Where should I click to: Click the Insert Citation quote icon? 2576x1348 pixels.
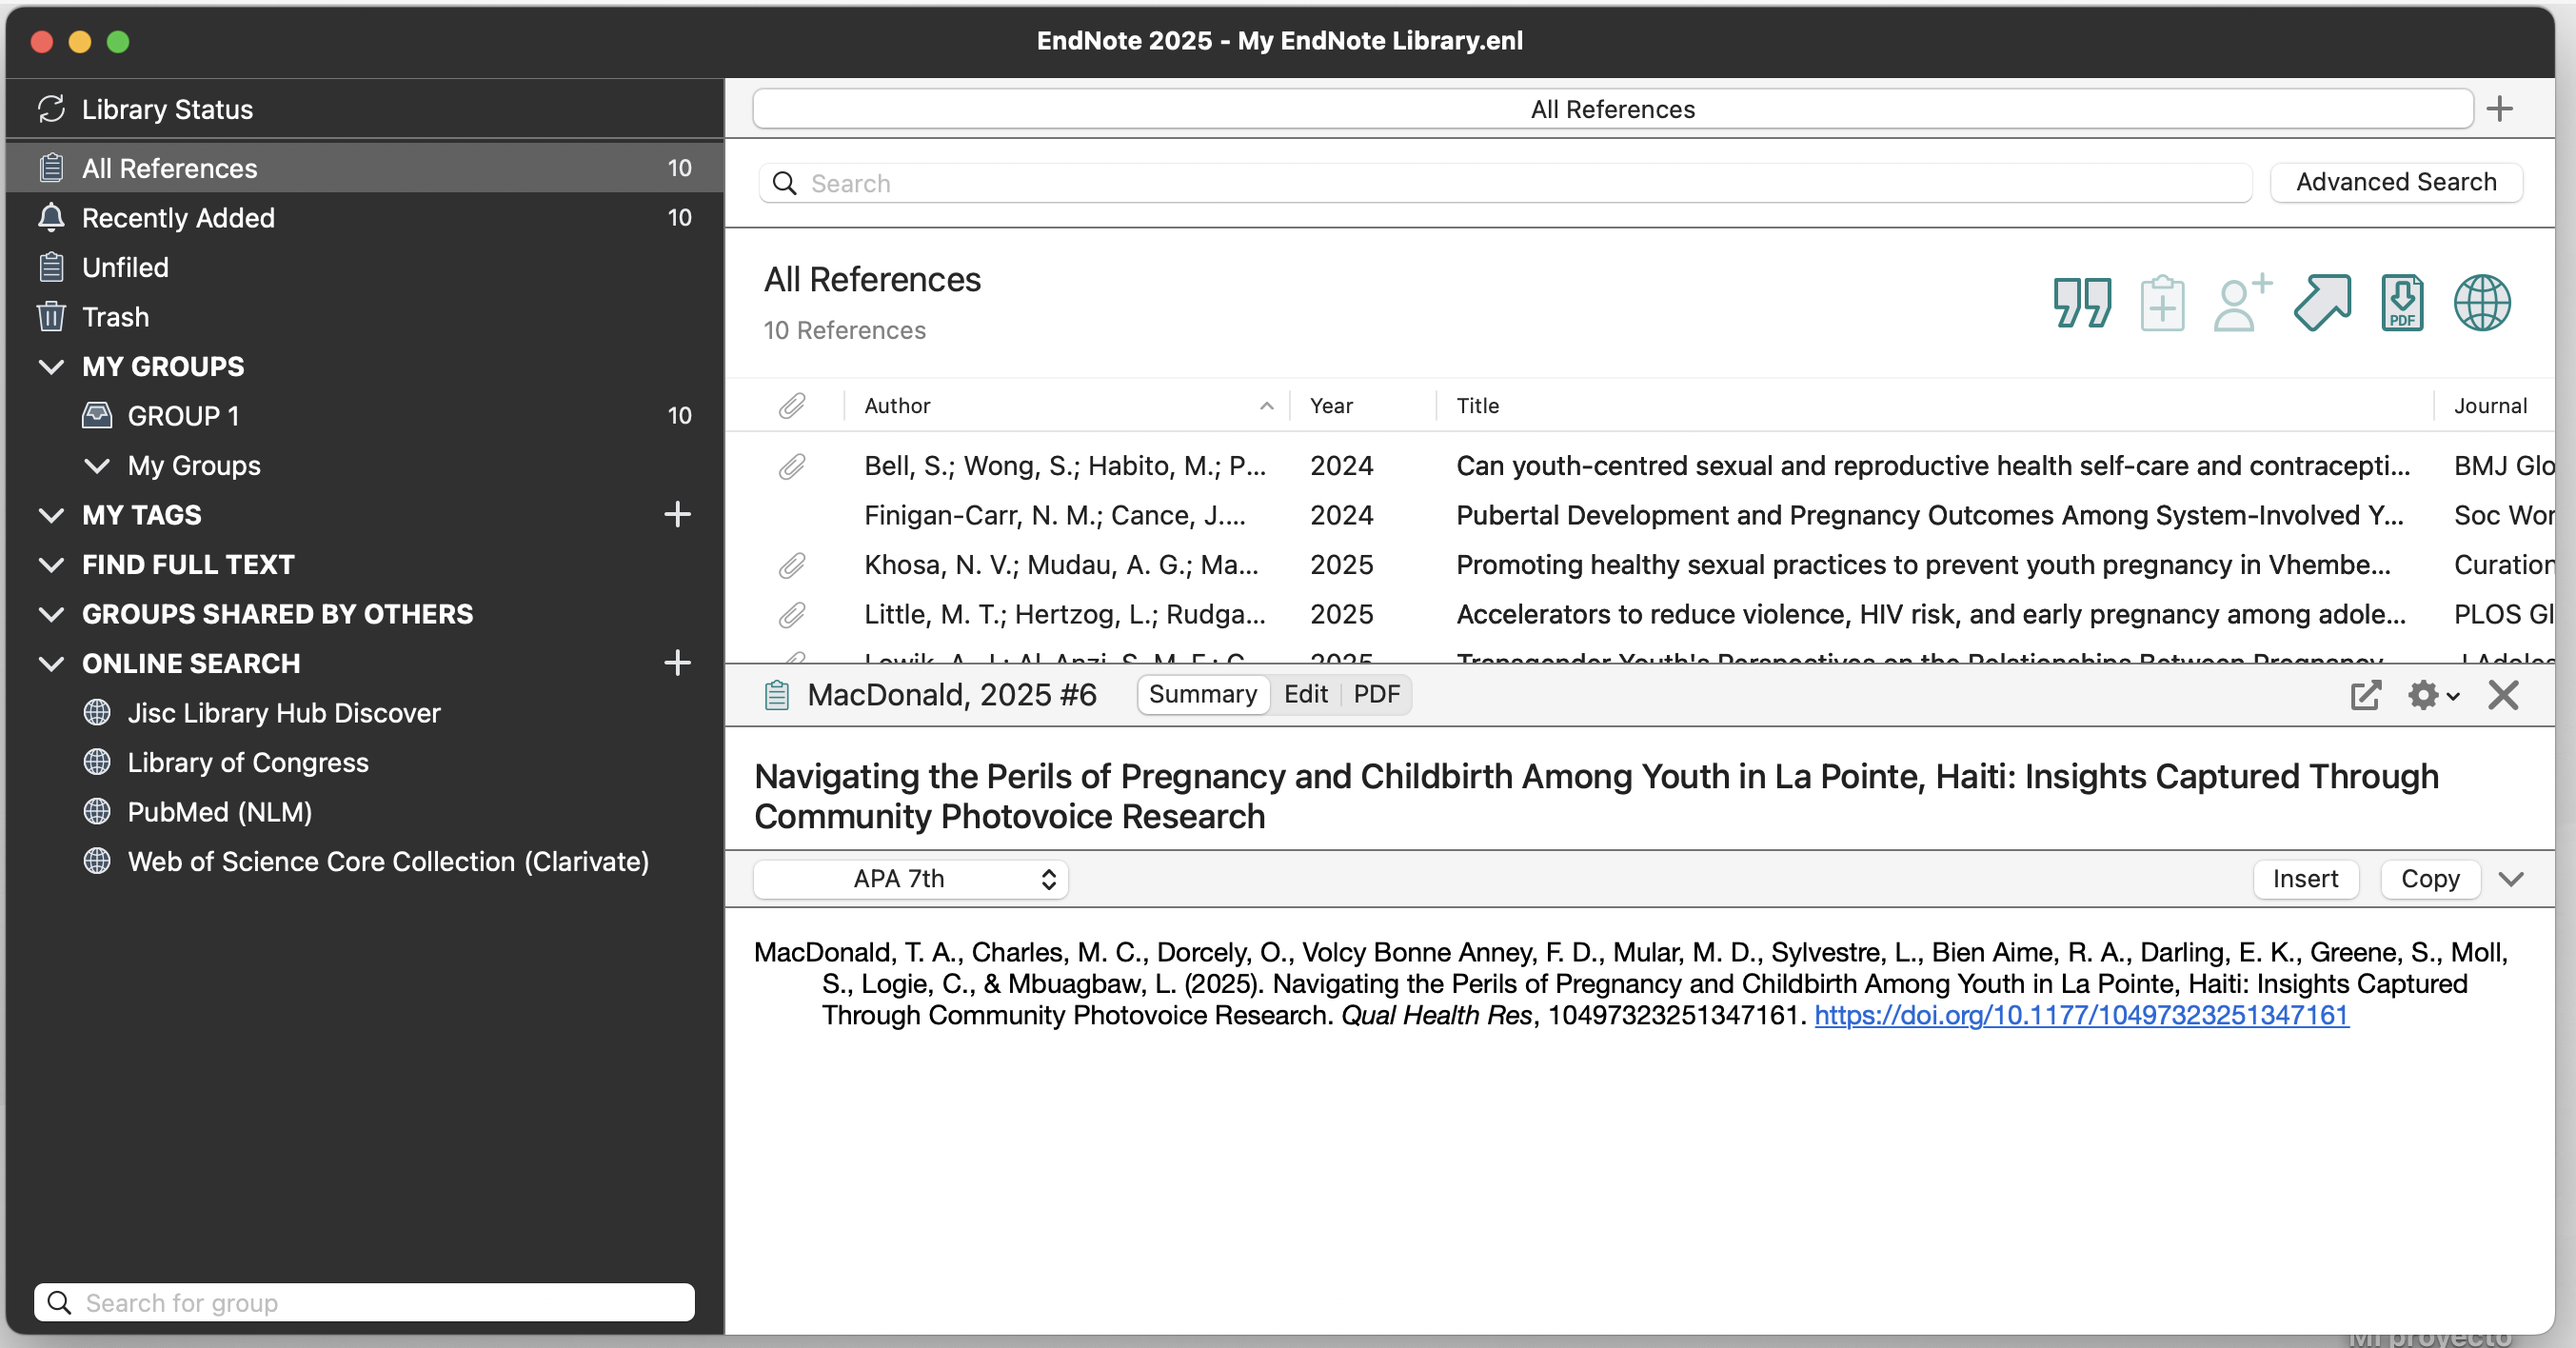[x=2082, y=302]
